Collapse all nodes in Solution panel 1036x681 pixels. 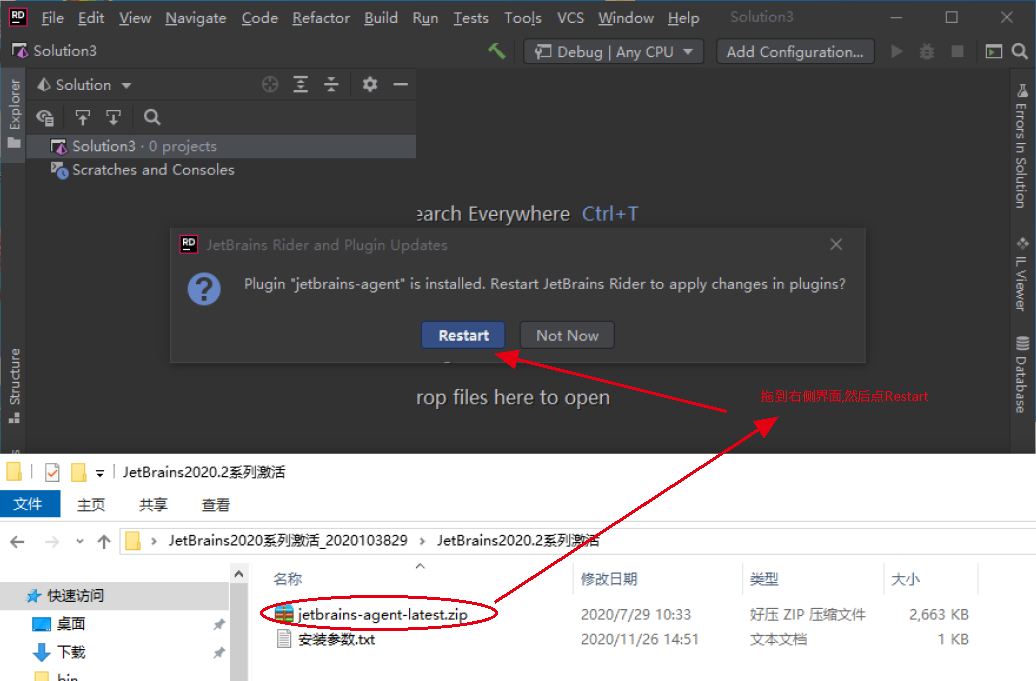pos(331,85)
